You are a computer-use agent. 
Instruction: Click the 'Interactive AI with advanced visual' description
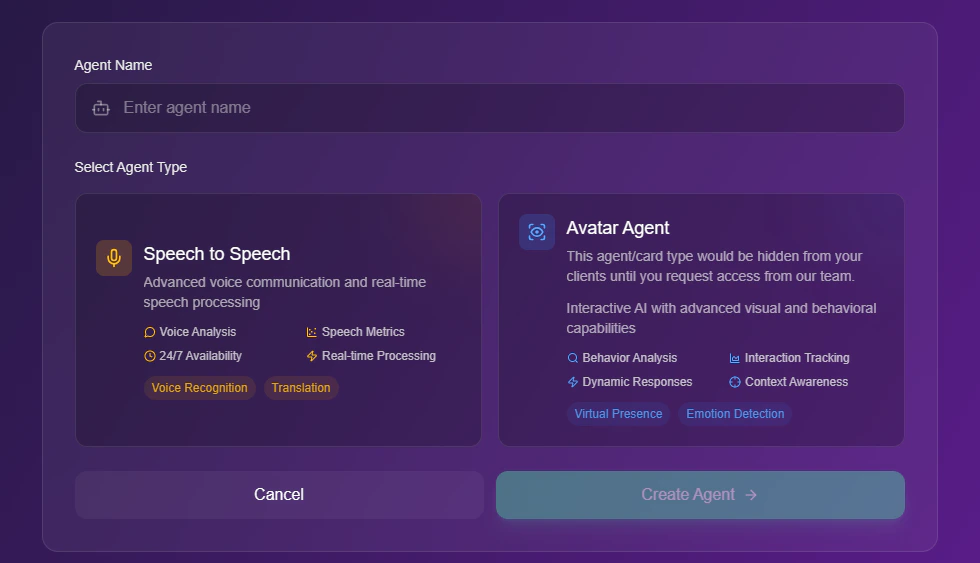coord(721,318)
